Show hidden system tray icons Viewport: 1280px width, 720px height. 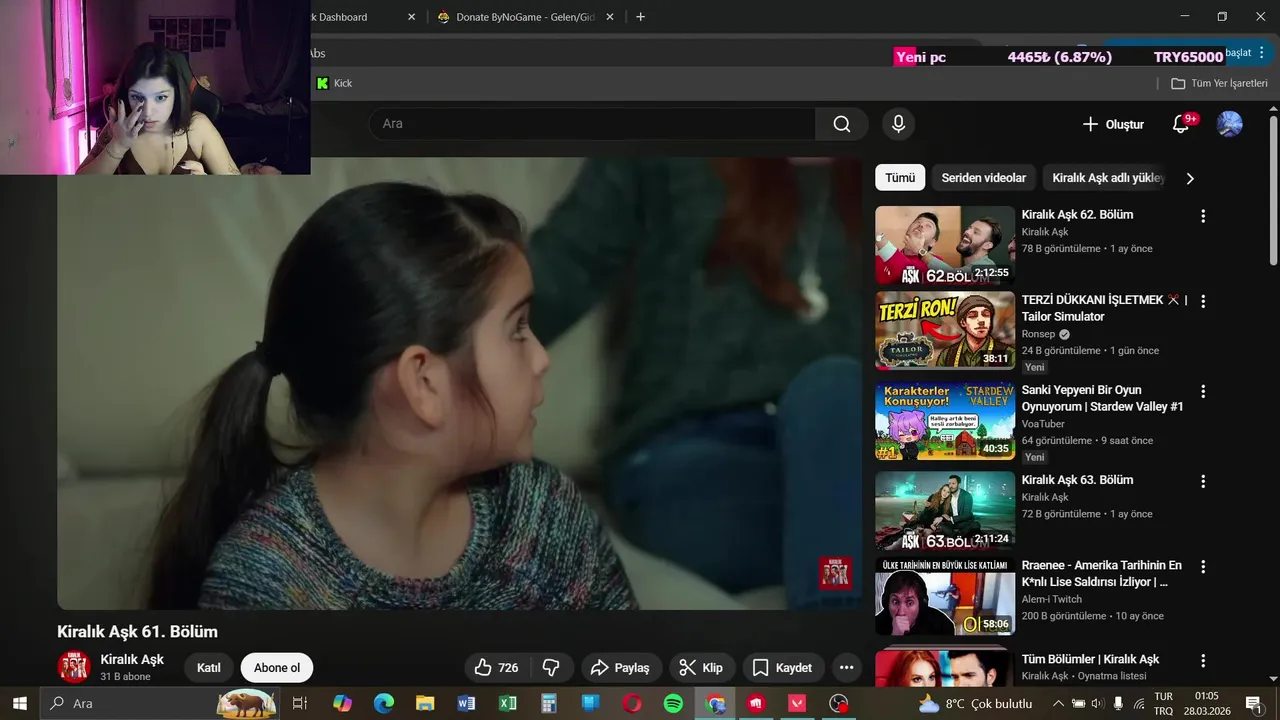click(x=1058, y=703)
